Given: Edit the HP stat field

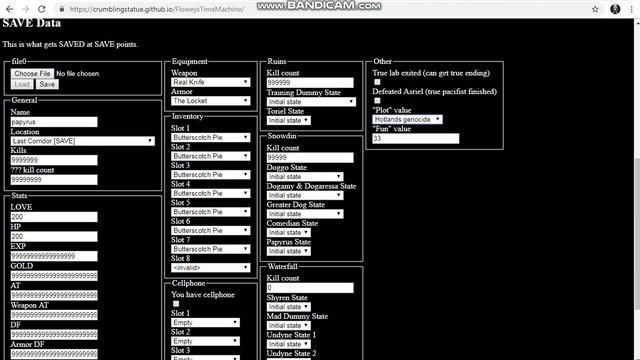Looking at the screenshot, I should tap(54, 236).
